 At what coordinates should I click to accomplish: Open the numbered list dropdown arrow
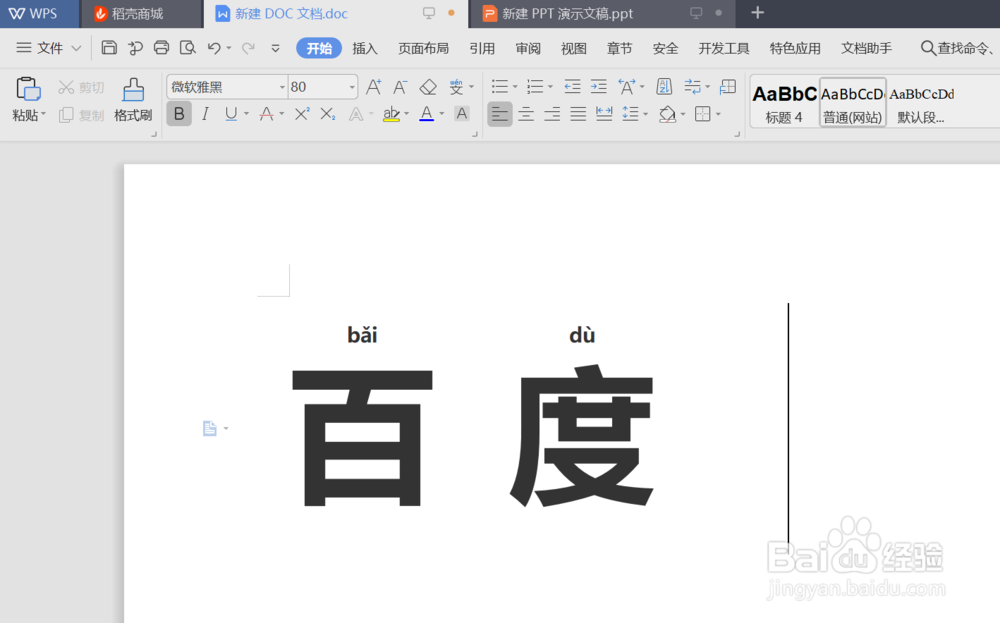(550, 87)
